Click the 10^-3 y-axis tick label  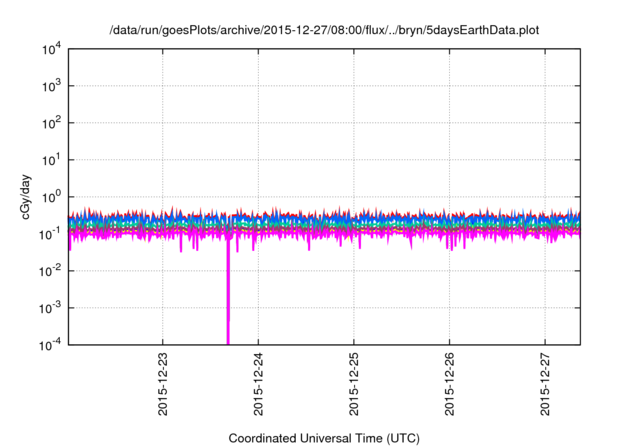click(50, 308)
